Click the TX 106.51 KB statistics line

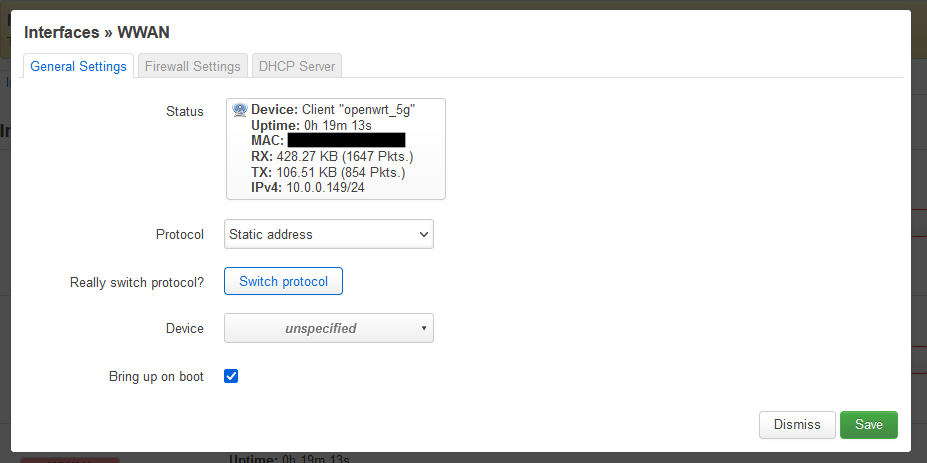point(328,172)
